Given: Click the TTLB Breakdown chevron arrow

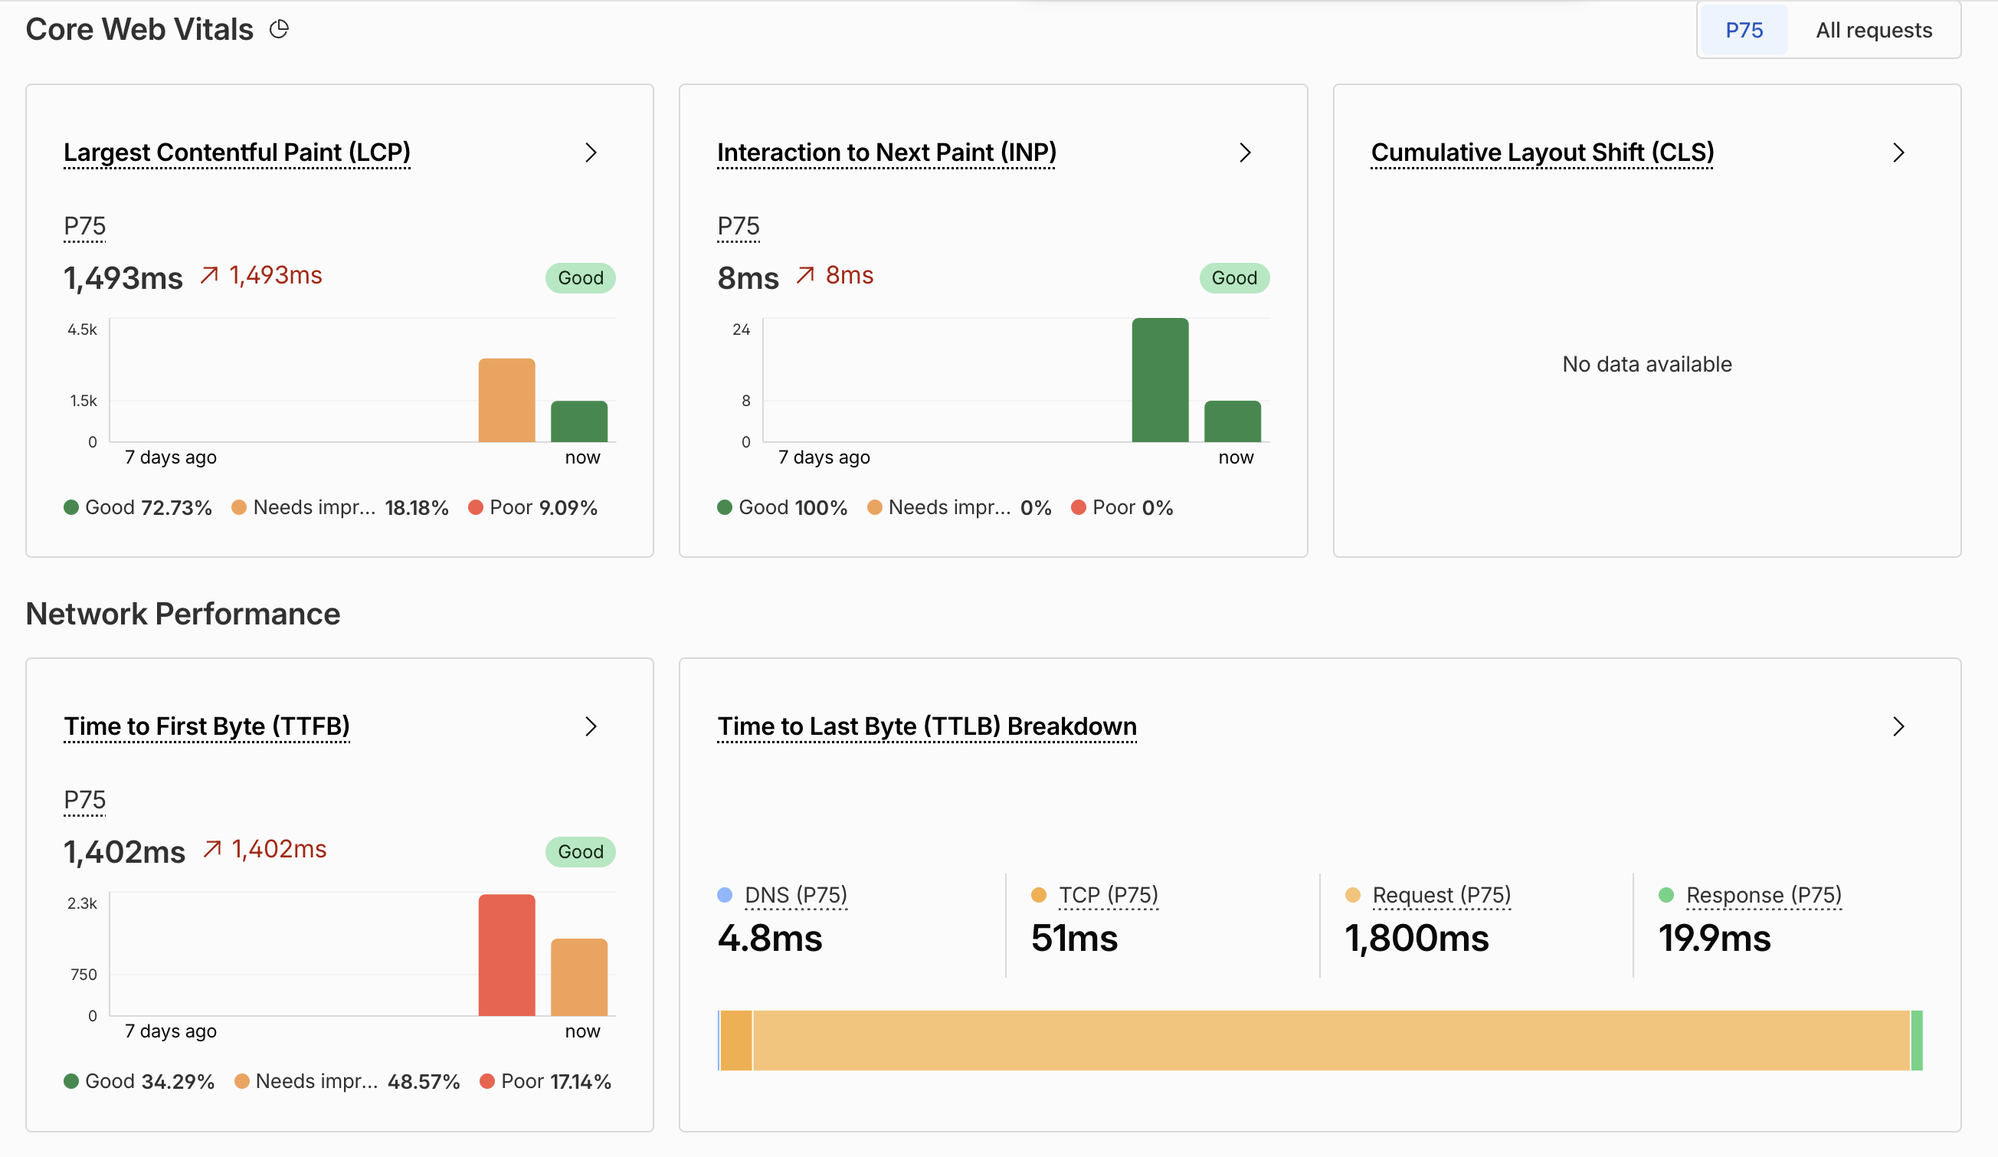Looking at the screenshot, I should coord(1898,726).
